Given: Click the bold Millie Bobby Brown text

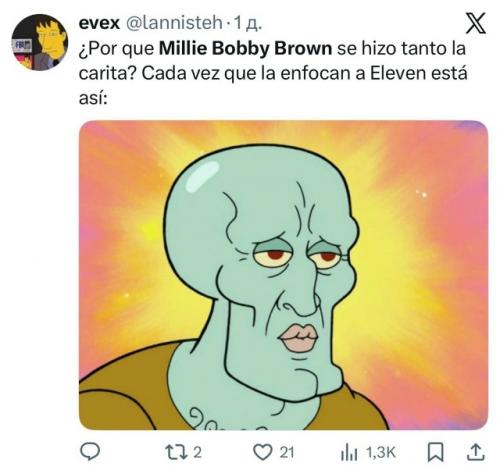Looking at the screenshot, I should click(245, 49).
